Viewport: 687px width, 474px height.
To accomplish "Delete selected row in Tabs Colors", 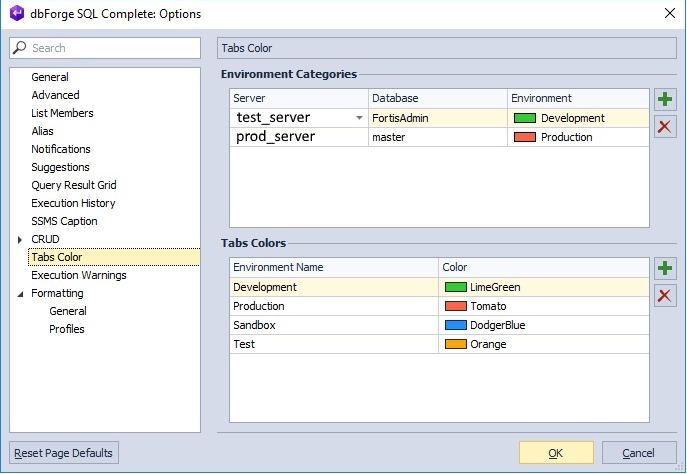I will [x=664, y=295].
